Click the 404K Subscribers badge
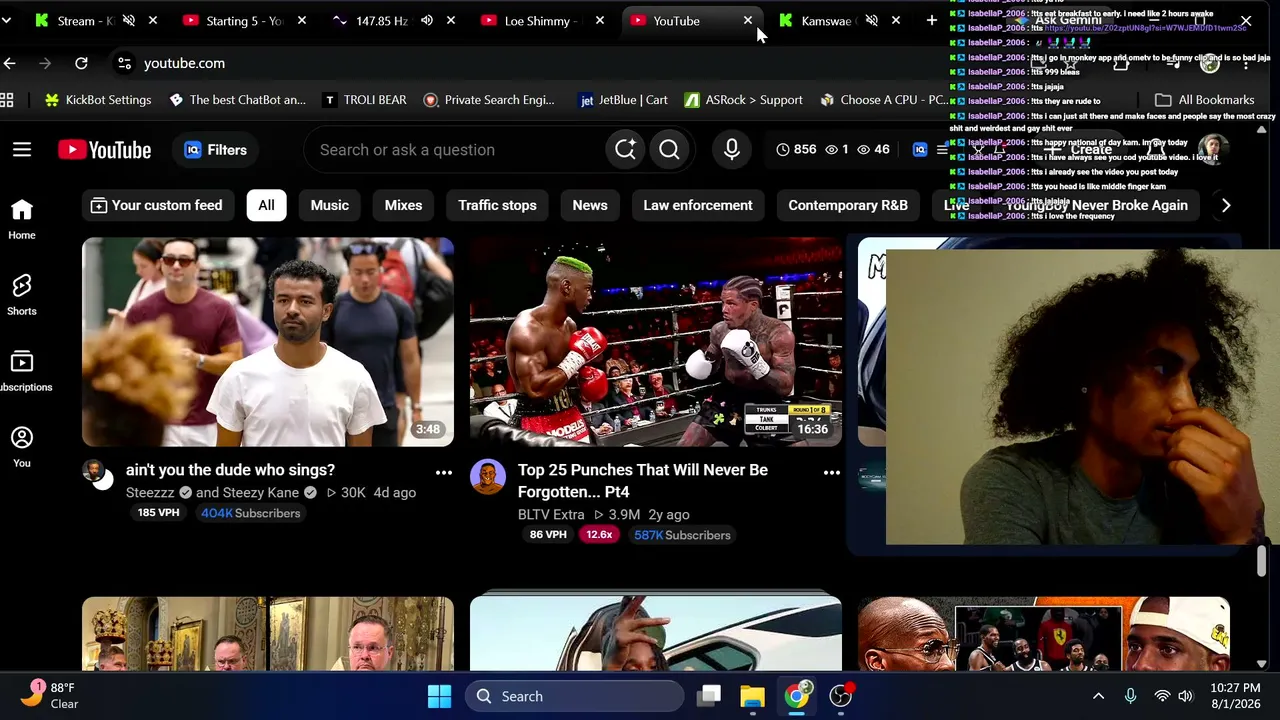 250,513
